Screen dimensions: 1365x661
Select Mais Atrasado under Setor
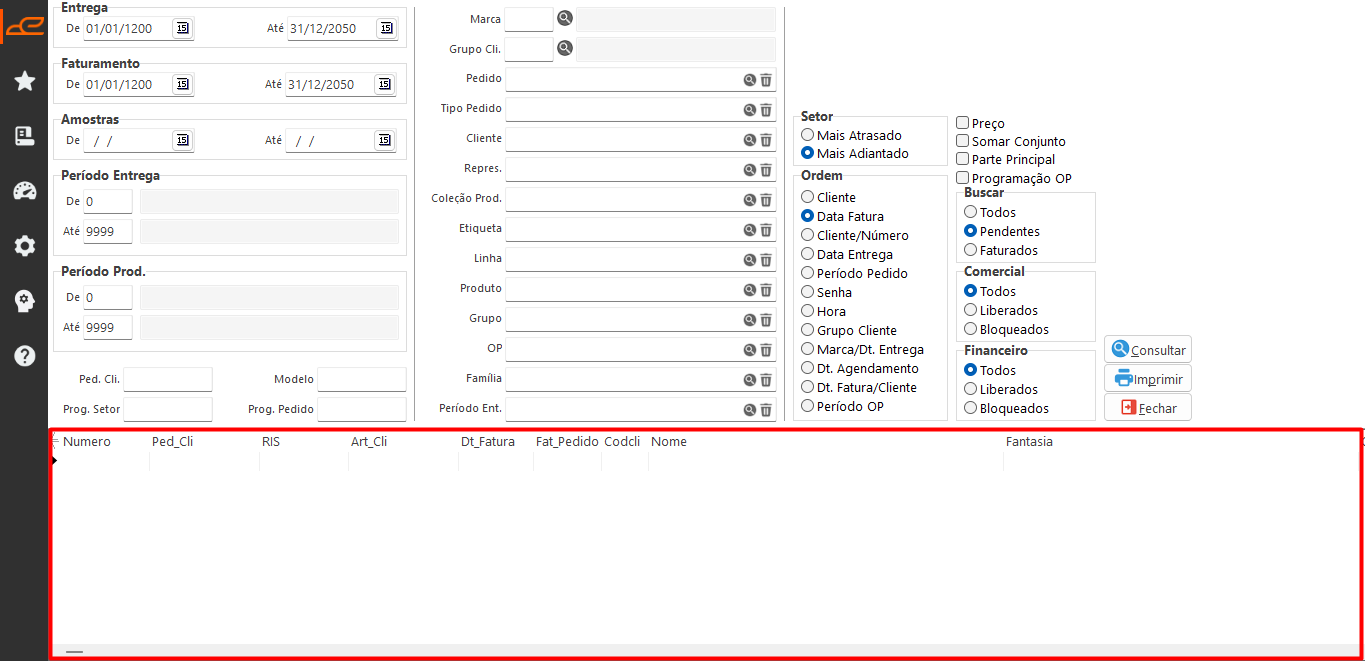tap(808, 135)
